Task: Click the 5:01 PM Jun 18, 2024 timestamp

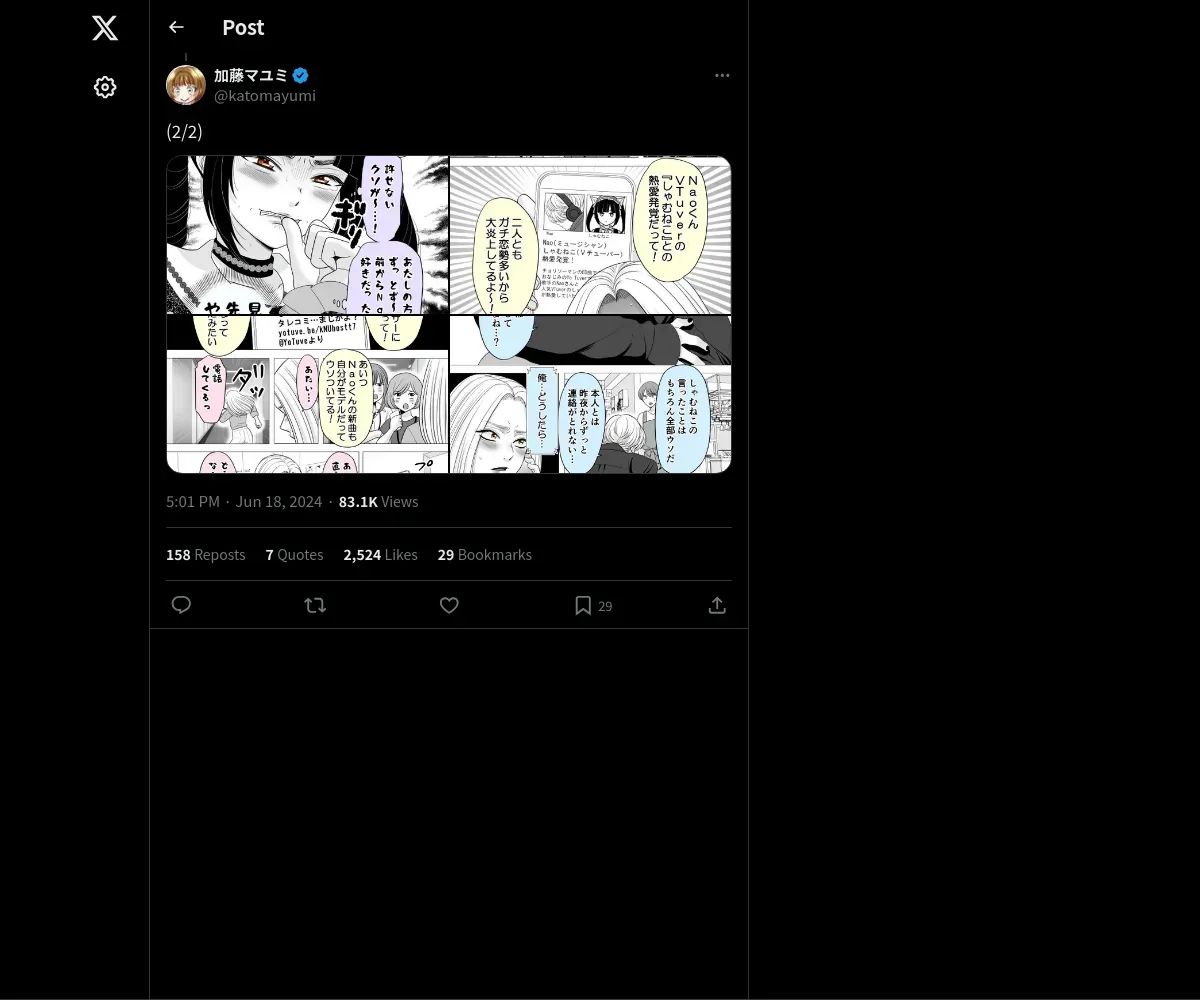Action: click(244, 502)
